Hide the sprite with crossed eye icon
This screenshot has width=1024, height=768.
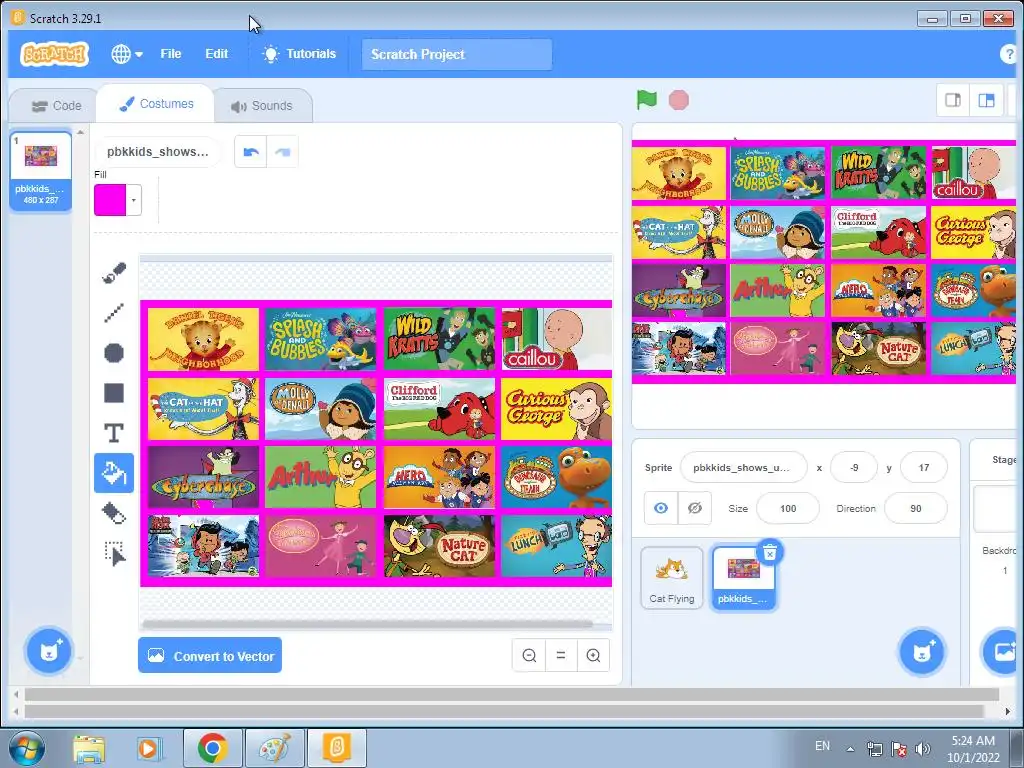[694, 508]
